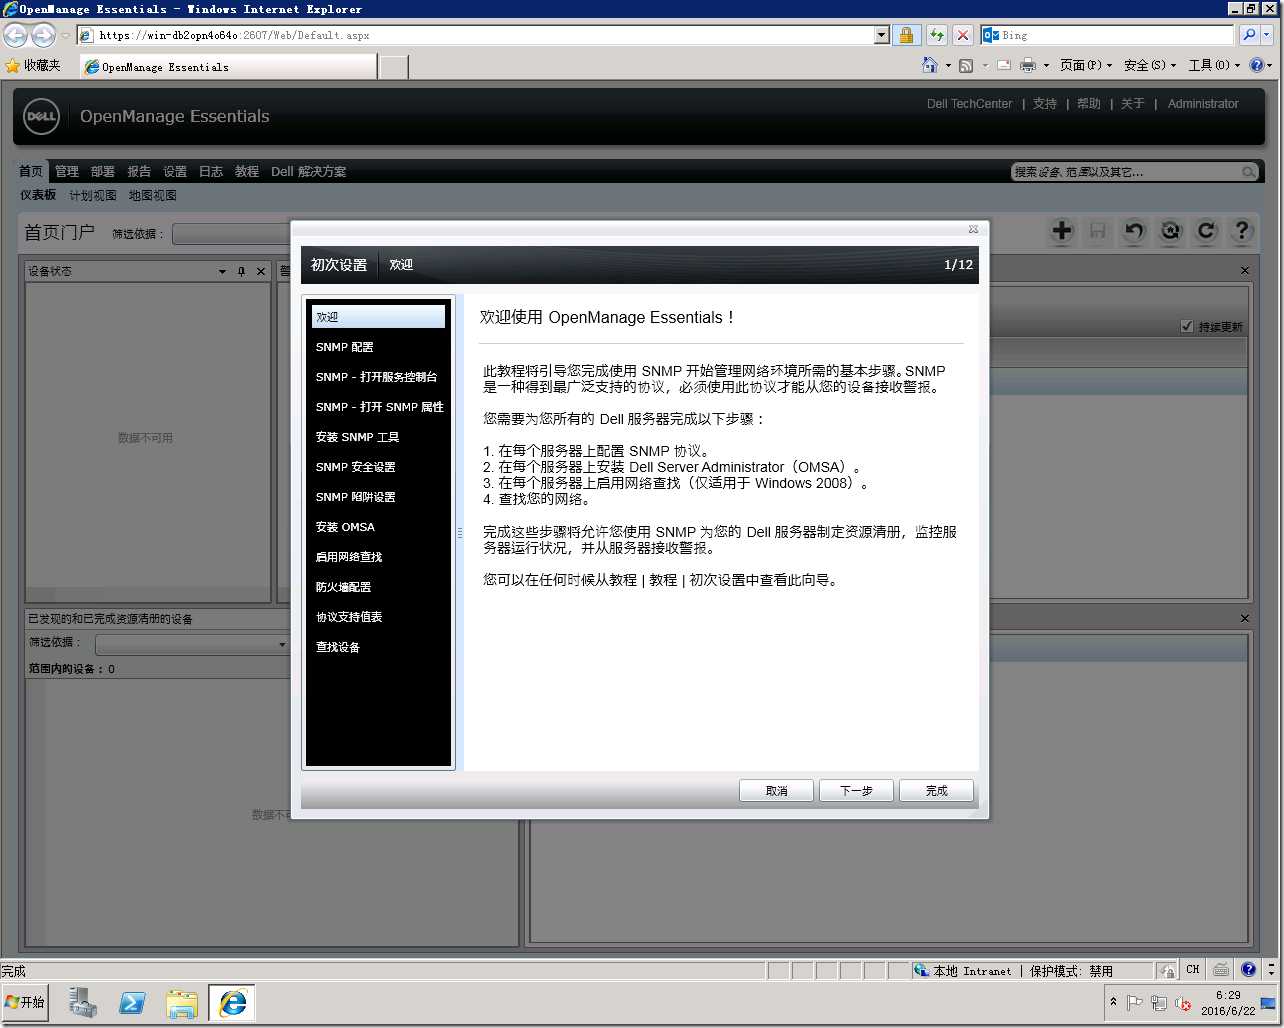
Task: Open Server Manager from the taskbar
Action: 82,1003
